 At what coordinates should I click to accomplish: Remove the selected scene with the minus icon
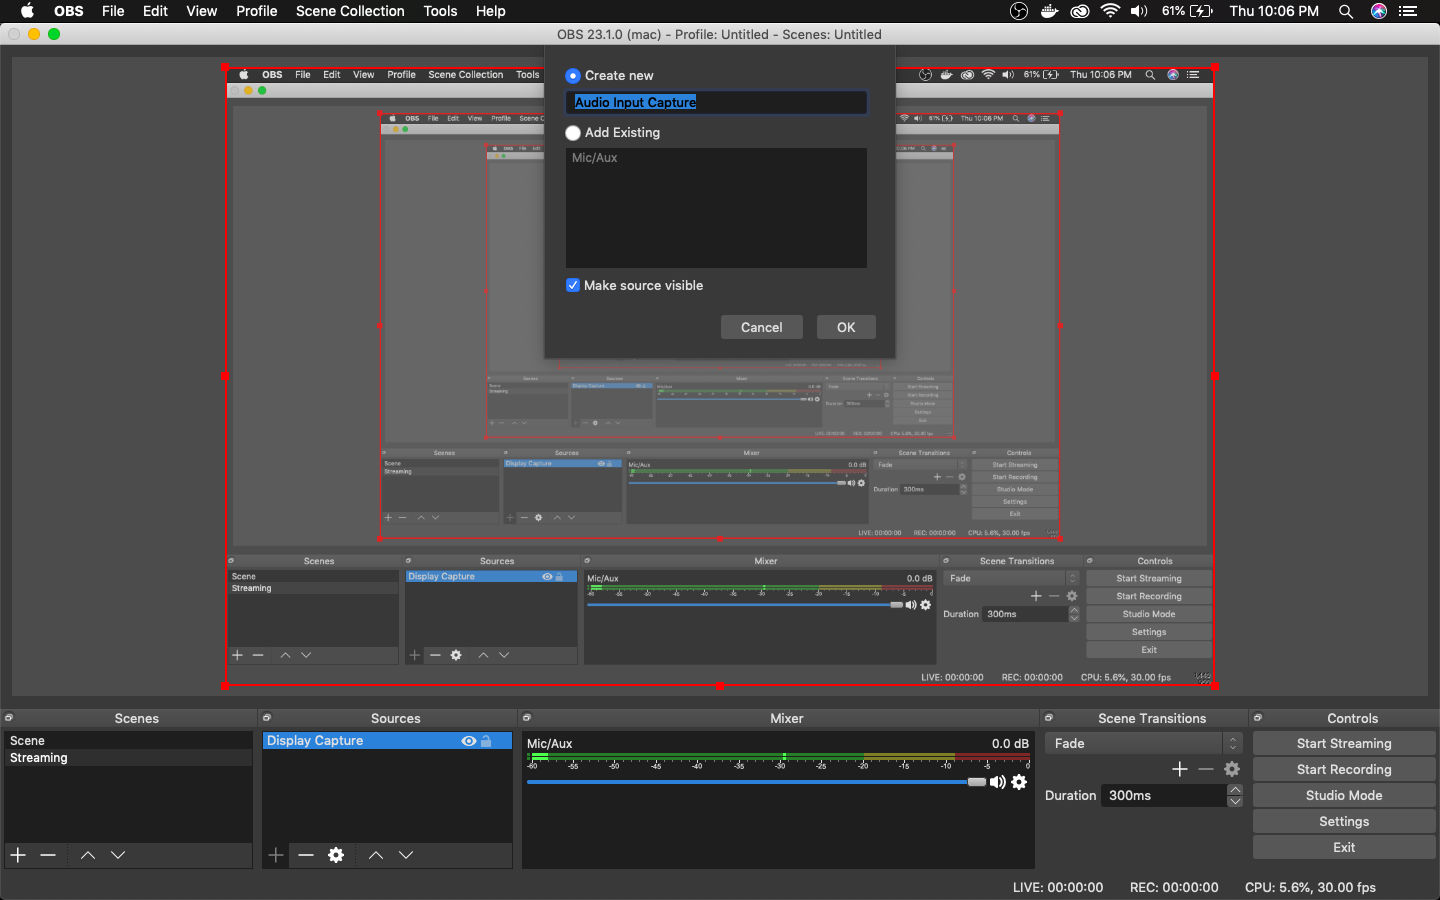pyautogui.click(x=48, y=855)
